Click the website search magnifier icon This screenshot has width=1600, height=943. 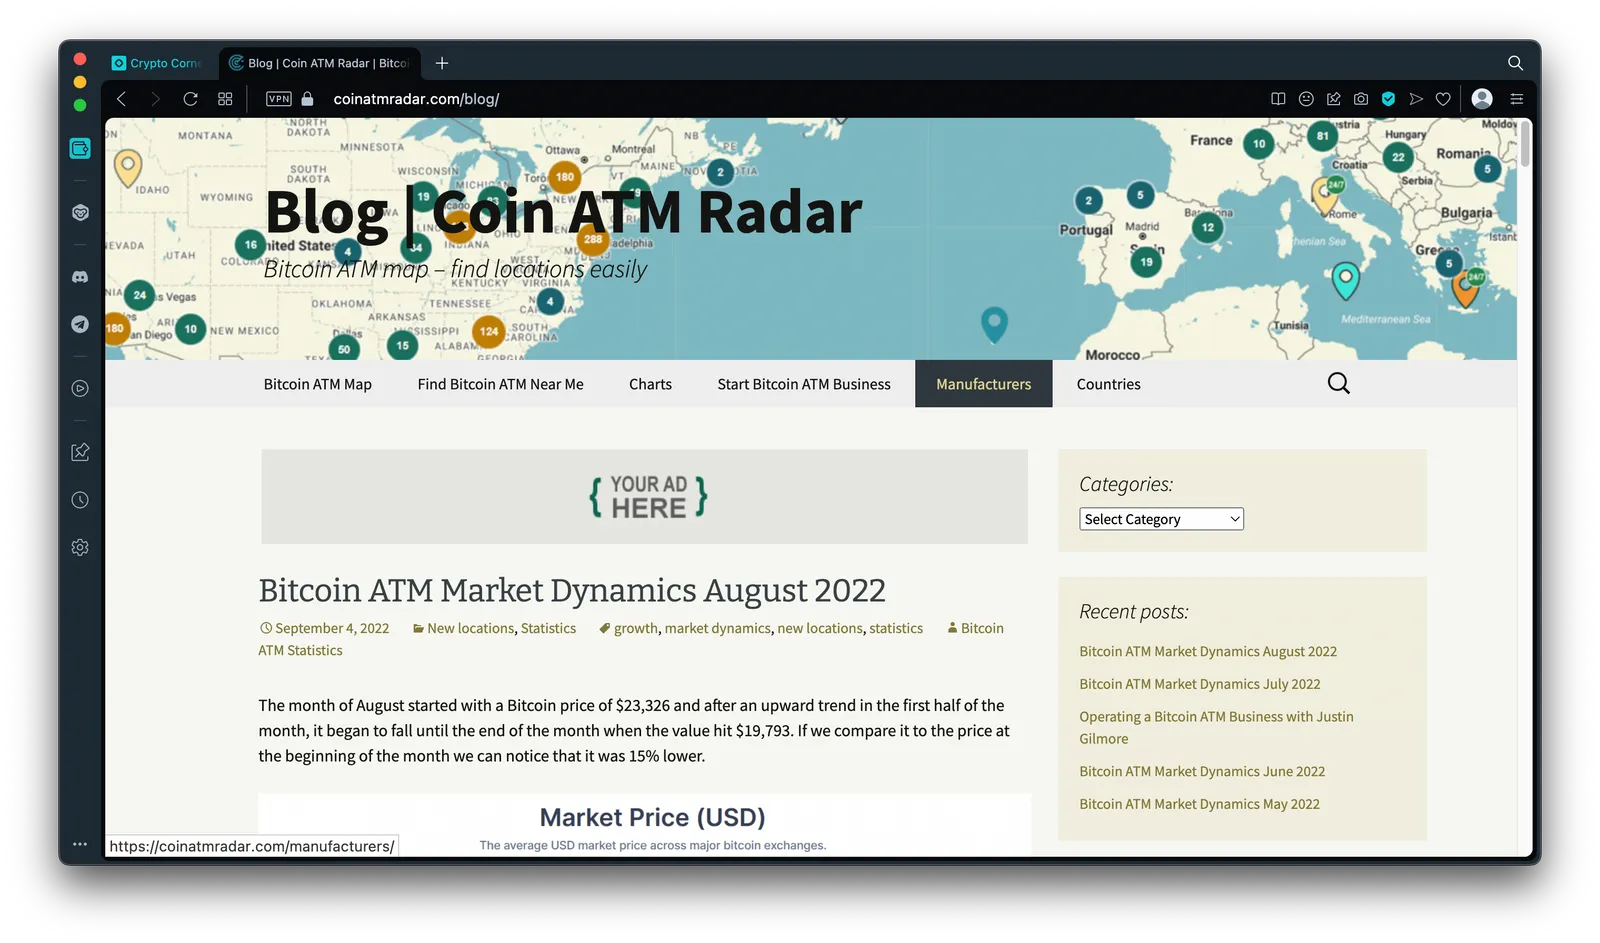click(x=1338, y=383)
